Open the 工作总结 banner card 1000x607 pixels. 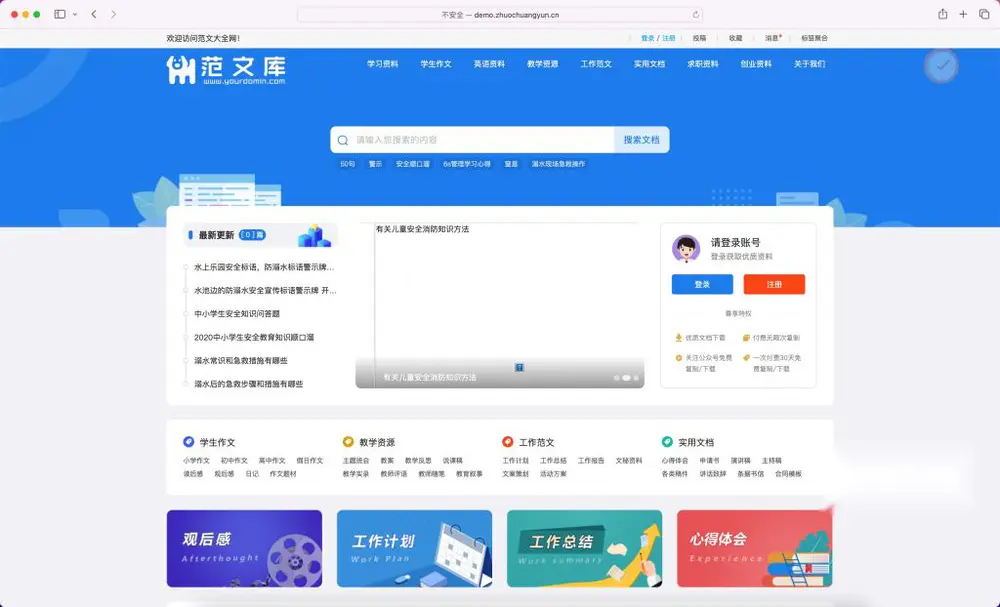pos(584,548)
